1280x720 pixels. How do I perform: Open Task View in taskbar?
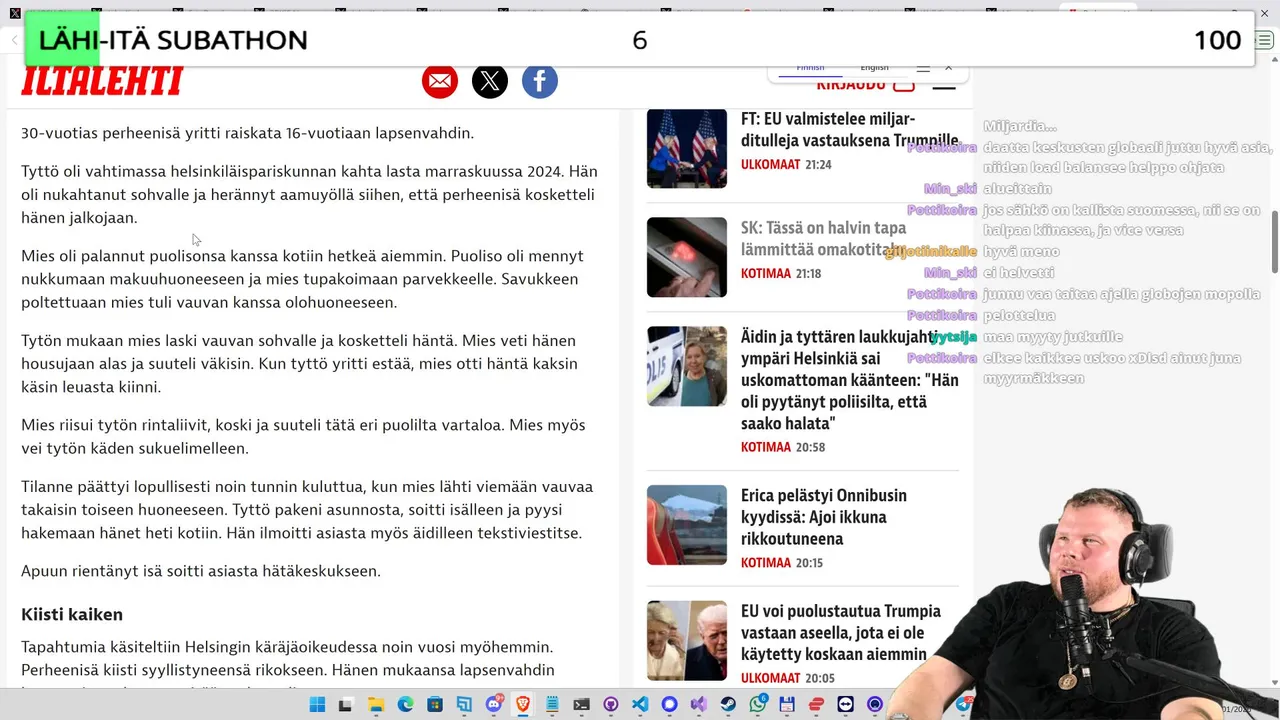pyautogui.click(x=347, y=705)
